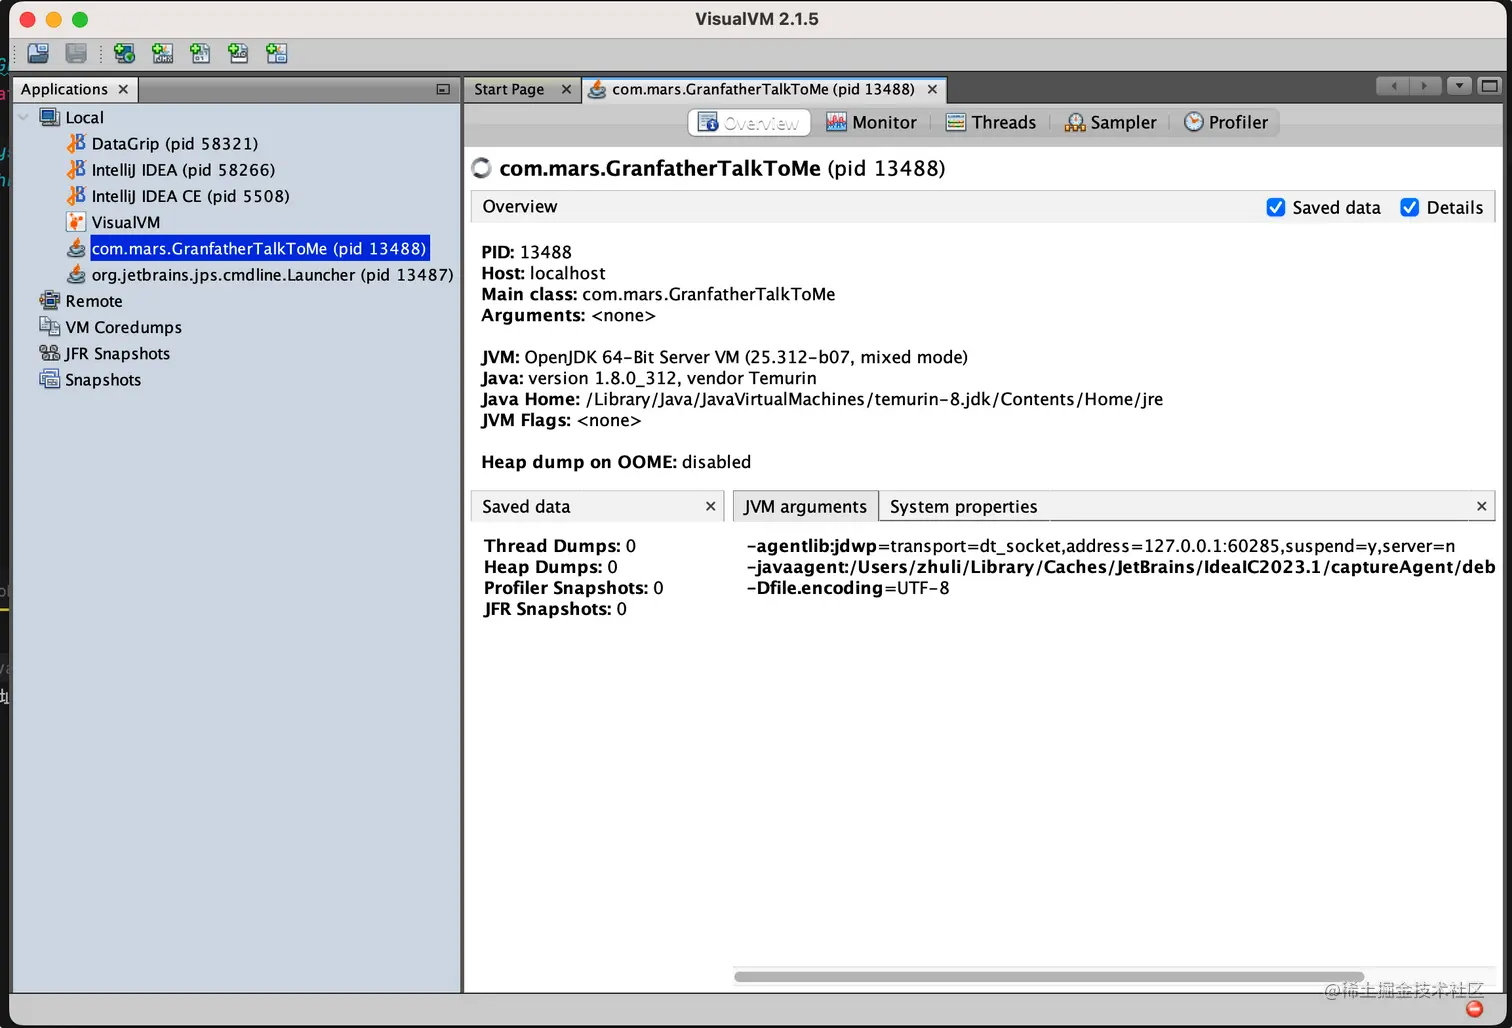Click the Add VM Coredump toolbar icon

pos(200,53)
